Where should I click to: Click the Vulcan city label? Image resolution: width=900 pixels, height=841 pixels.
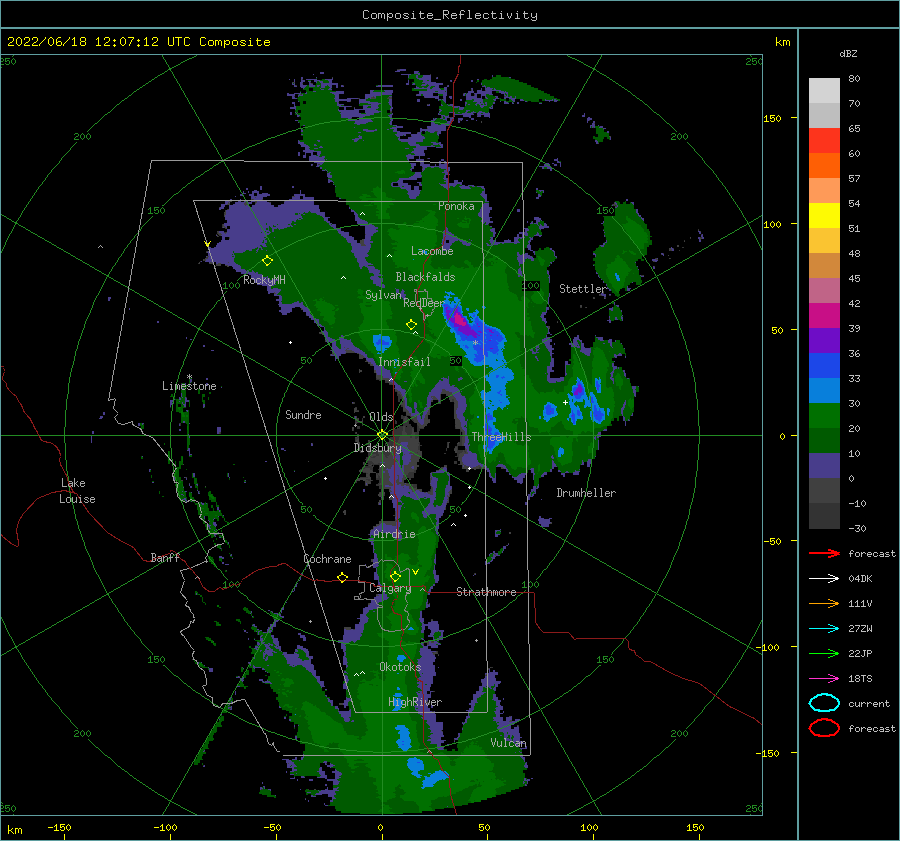(x=509, y=743)
